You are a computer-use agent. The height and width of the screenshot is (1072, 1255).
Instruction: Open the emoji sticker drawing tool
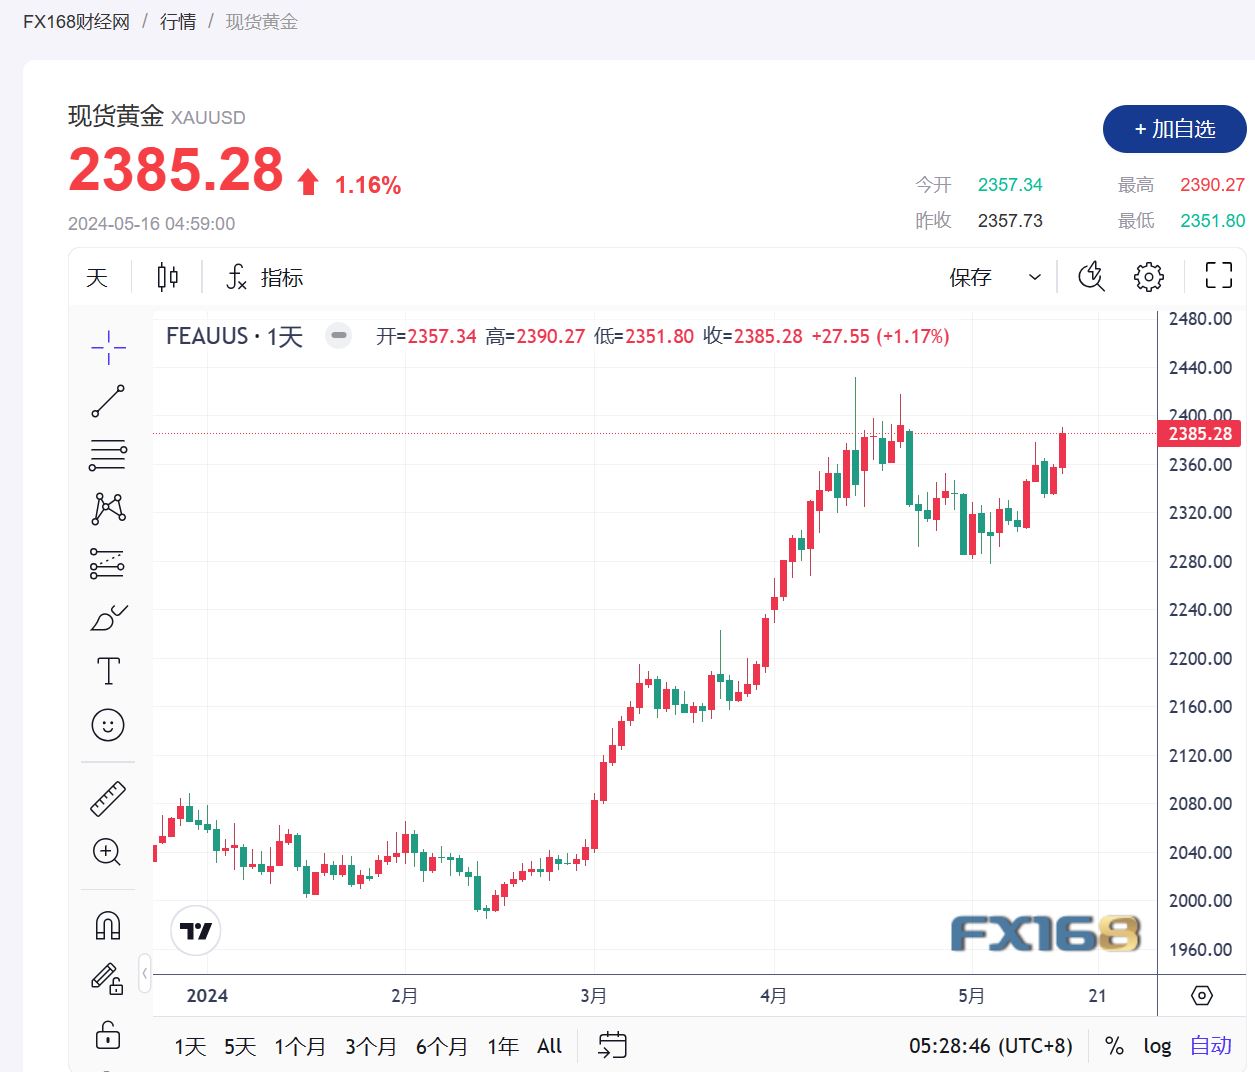point(107,725)
